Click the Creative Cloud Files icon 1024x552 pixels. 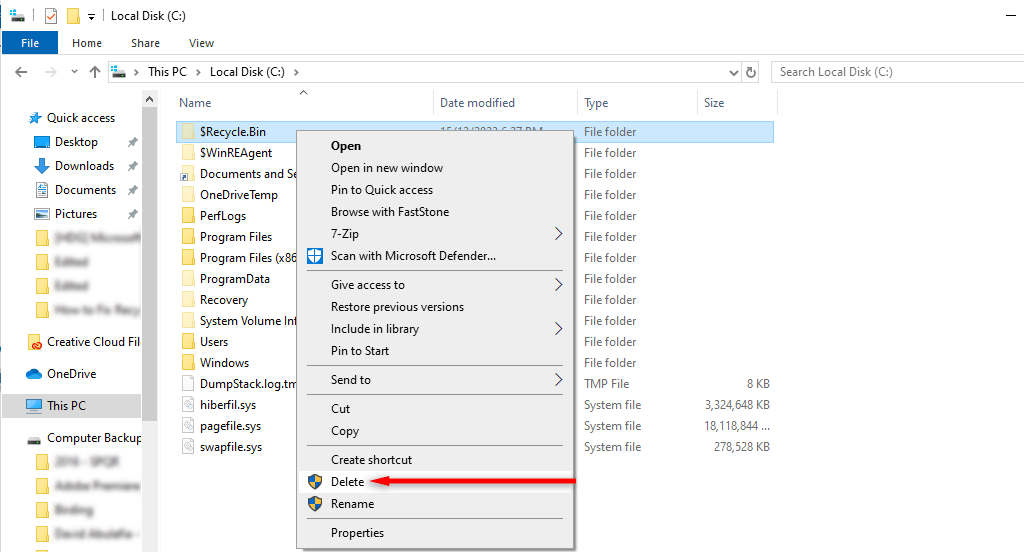point(35,342)
